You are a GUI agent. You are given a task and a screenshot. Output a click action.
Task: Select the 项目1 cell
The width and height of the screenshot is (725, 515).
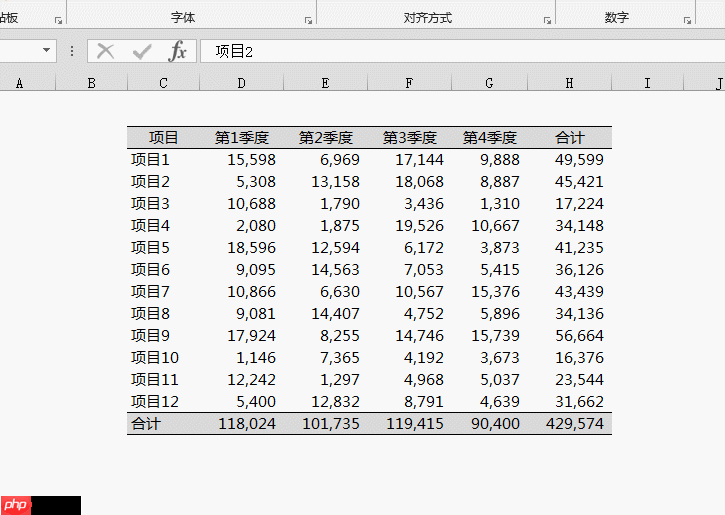(163, 159)
